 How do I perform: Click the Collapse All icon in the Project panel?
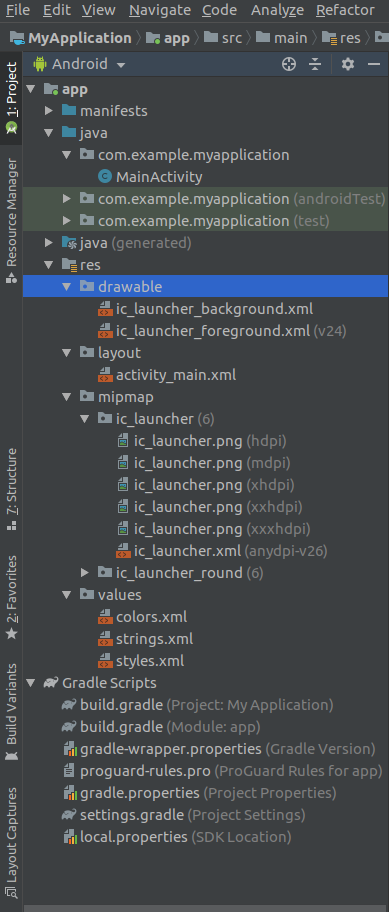pyautogui.click(x=315, y=64)
